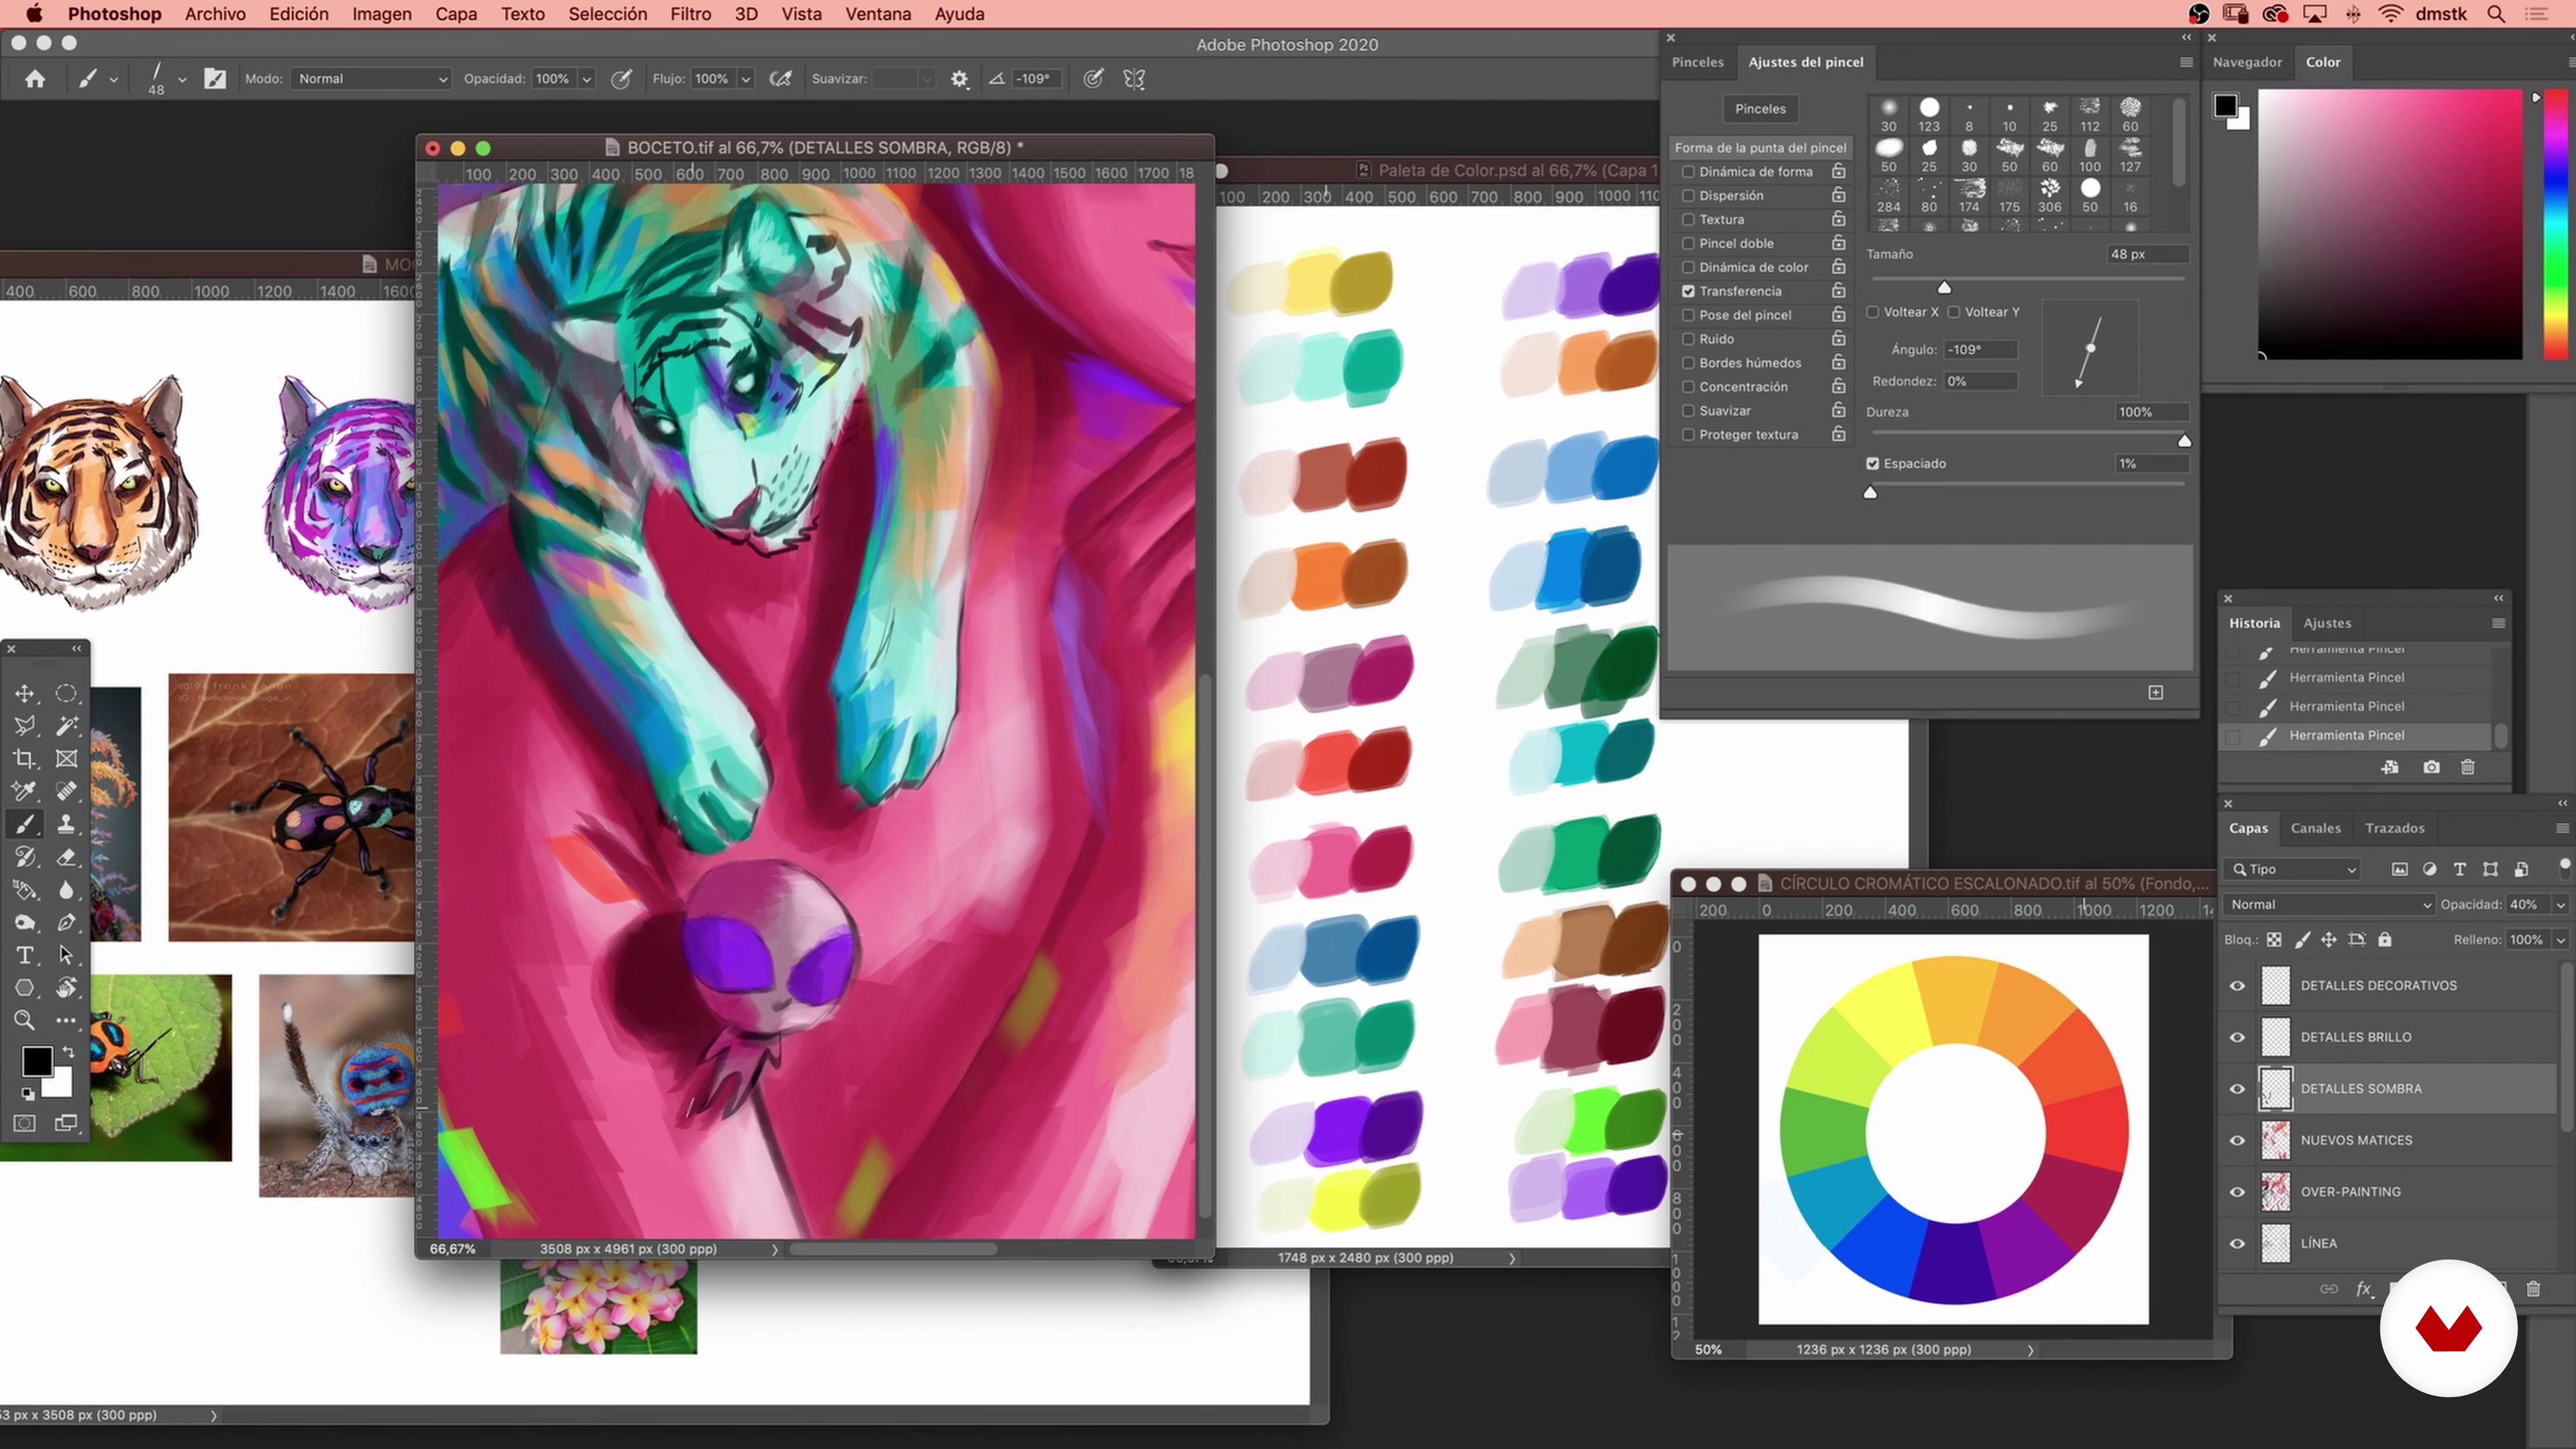Open Filtro menu in menu bar
This screenshot has height=1449, width=2576.
coord(690,14)
